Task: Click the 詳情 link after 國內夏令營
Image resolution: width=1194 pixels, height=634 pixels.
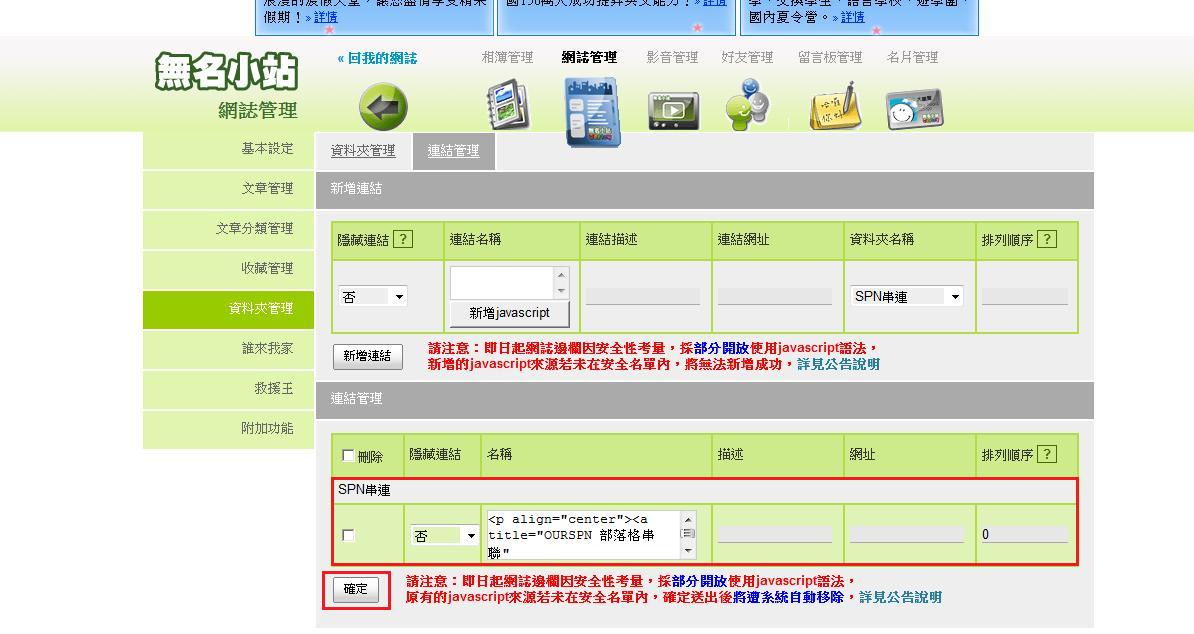Action: (x=852, y=17)
